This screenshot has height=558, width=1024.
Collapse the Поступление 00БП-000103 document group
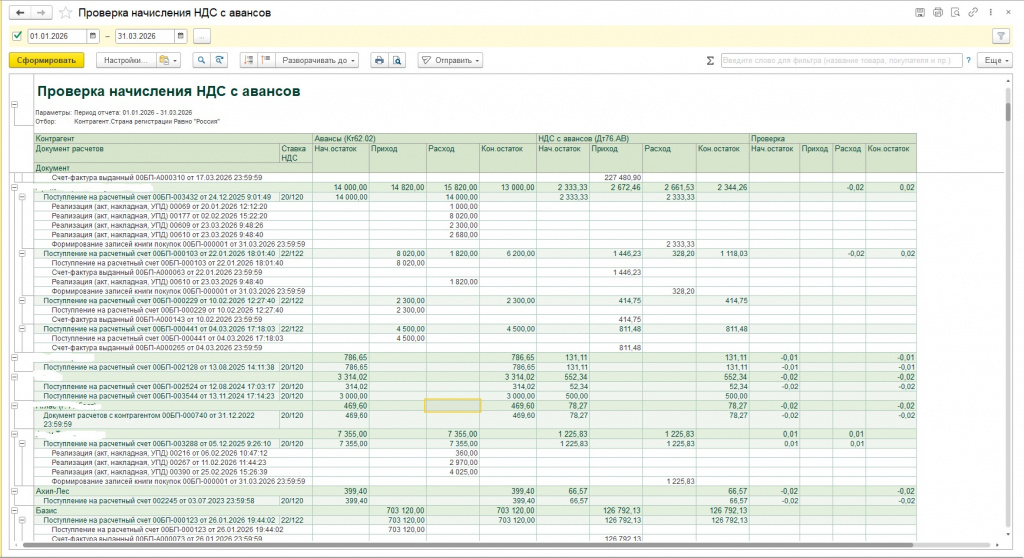[x=23, y=254]
